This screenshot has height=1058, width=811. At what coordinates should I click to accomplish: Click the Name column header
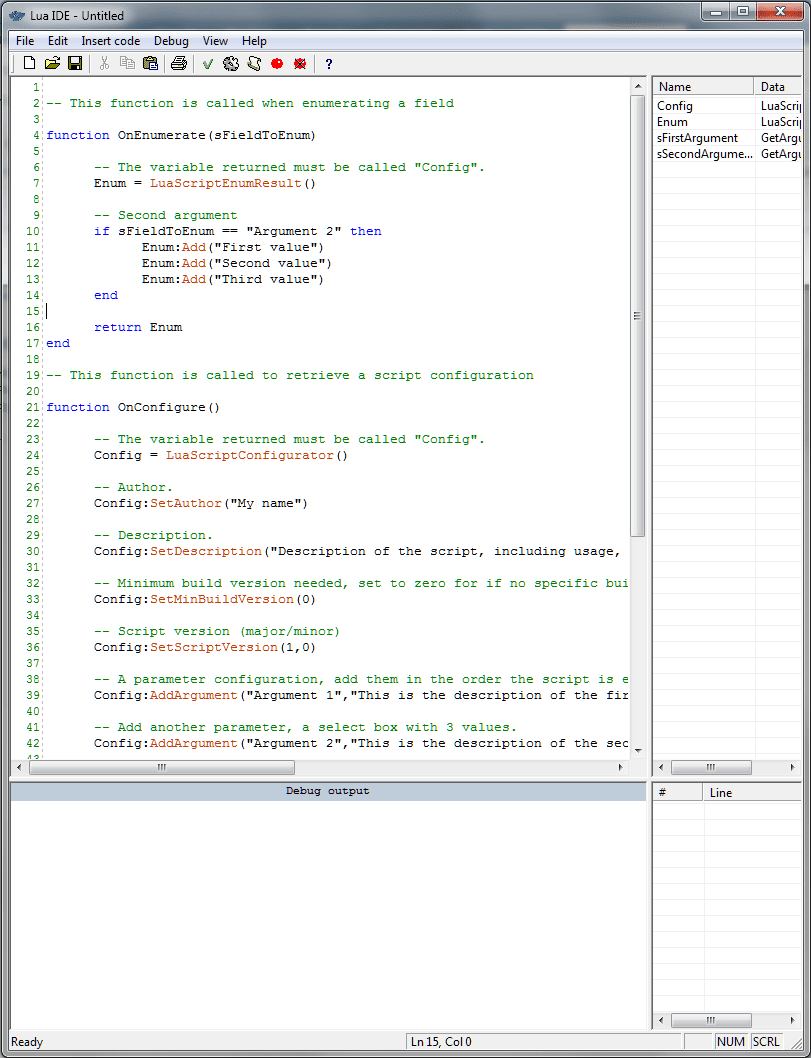702,86
